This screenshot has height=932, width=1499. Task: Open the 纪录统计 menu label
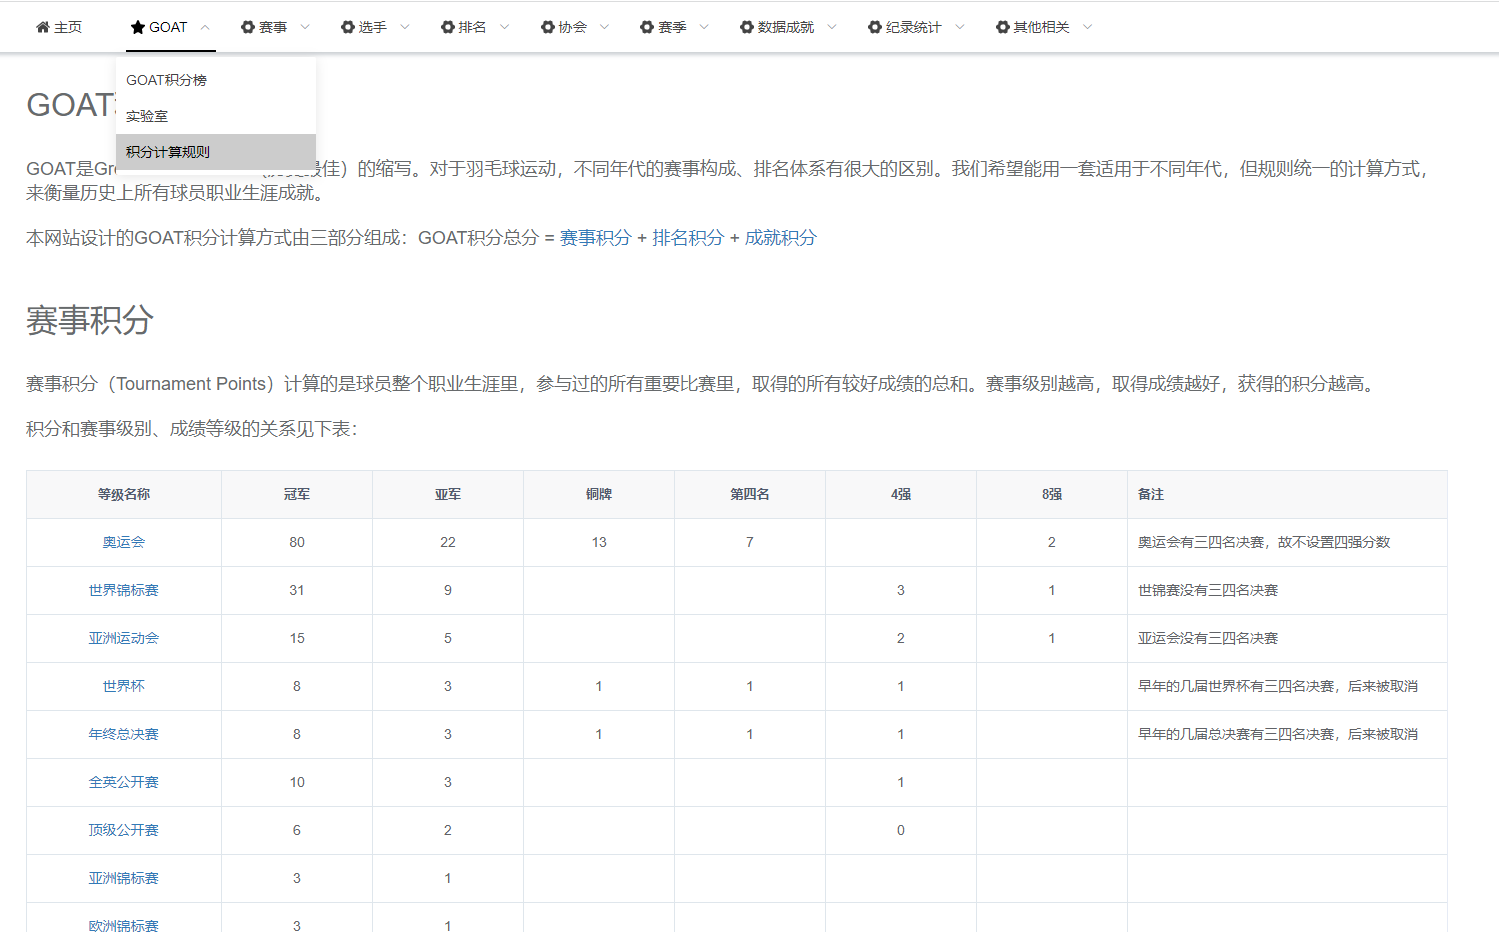coord(914,27)
